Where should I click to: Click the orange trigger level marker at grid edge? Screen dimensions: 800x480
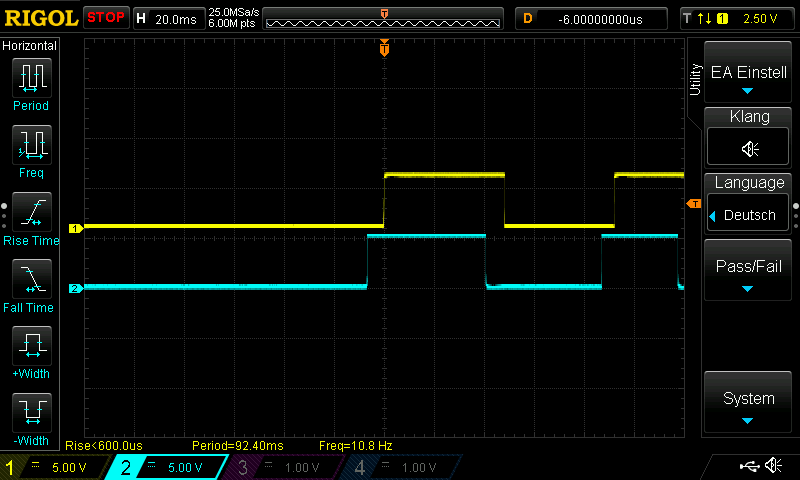click(x=693, y=204)
